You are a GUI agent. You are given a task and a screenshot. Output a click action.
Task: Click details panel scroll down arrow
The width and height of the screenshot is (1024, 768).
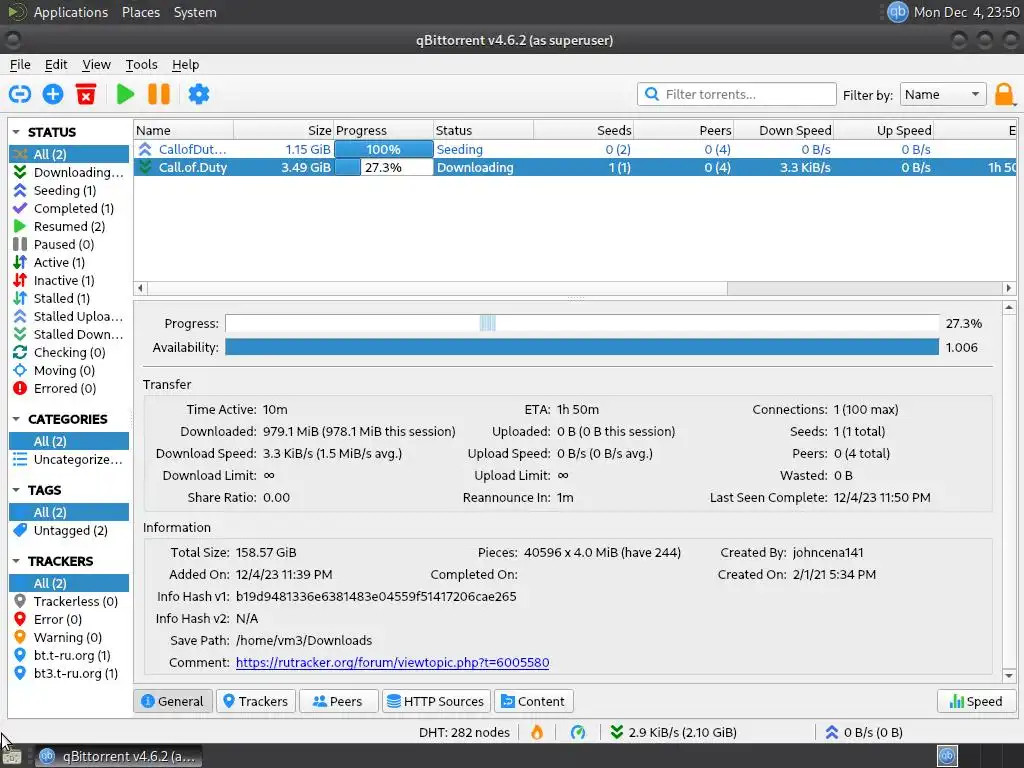1009,676
